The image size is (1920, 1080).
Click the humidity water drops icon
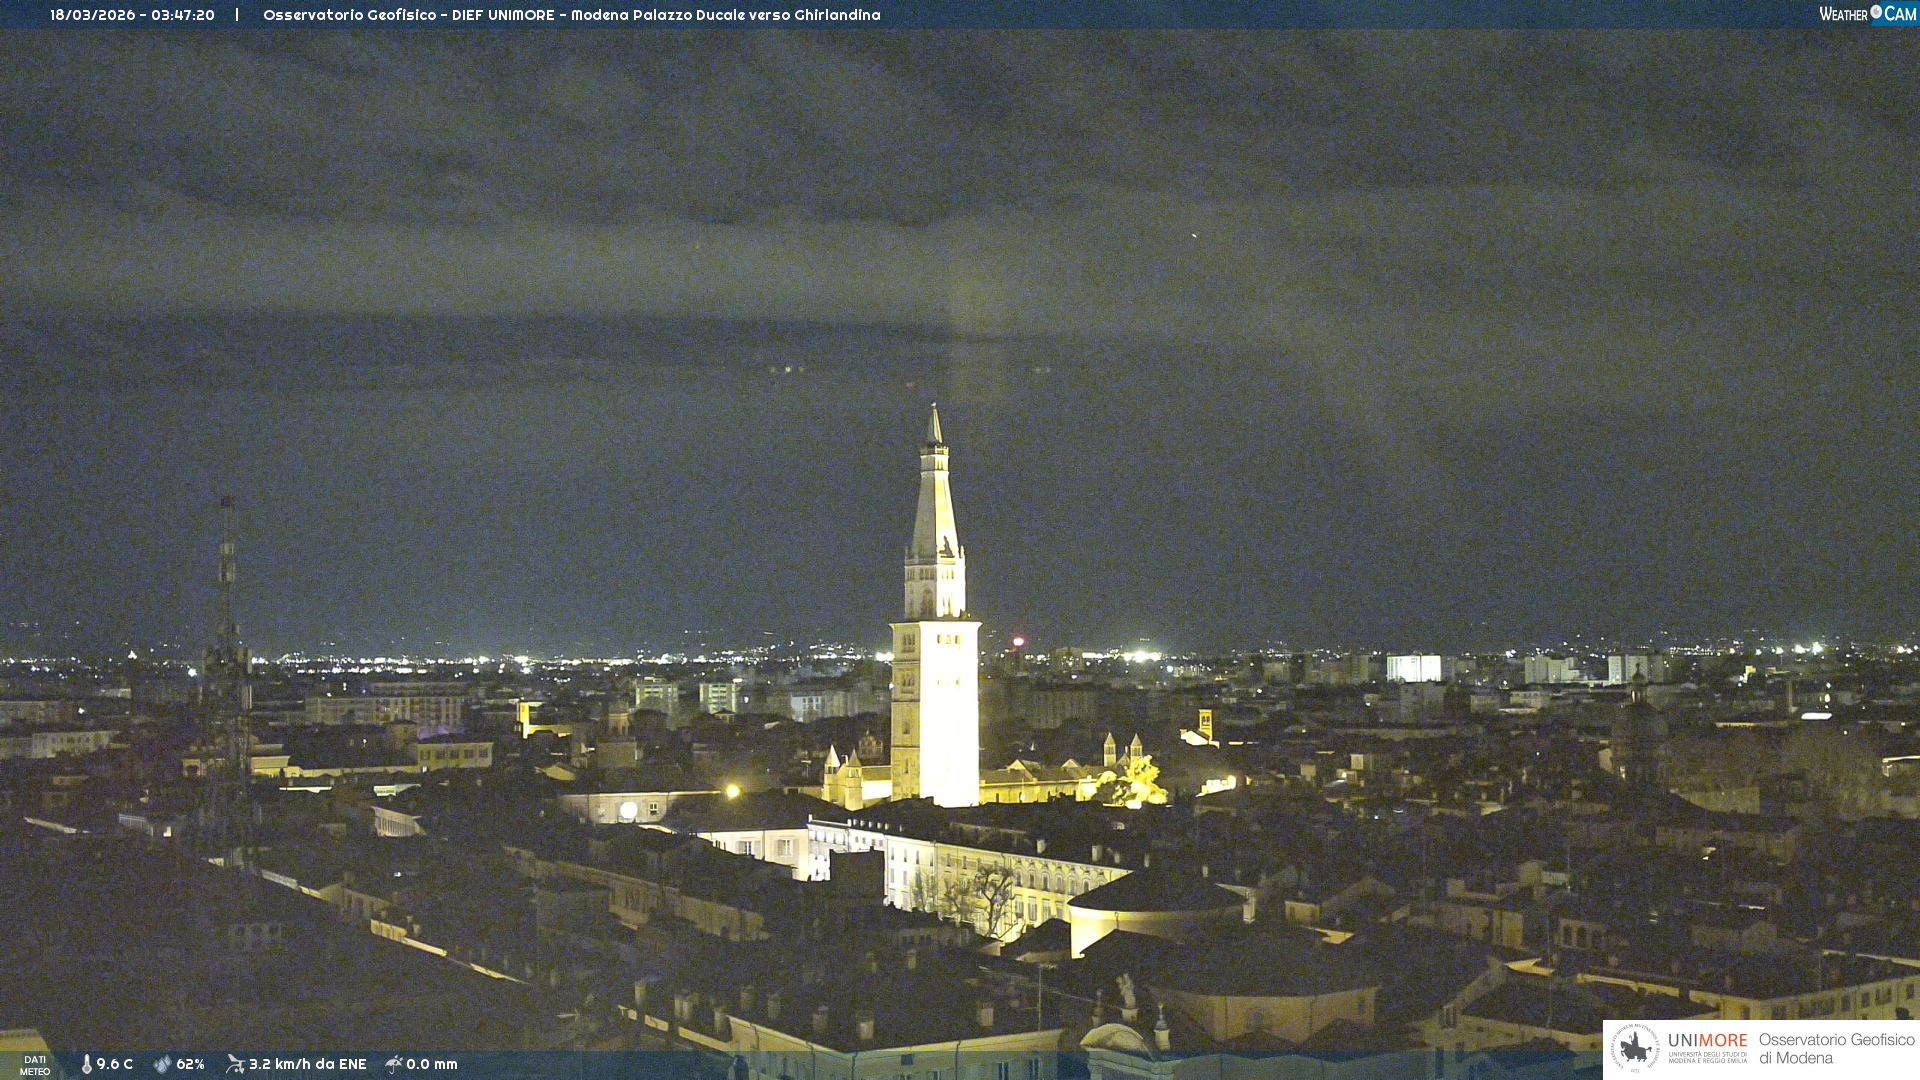point(162,1064)
